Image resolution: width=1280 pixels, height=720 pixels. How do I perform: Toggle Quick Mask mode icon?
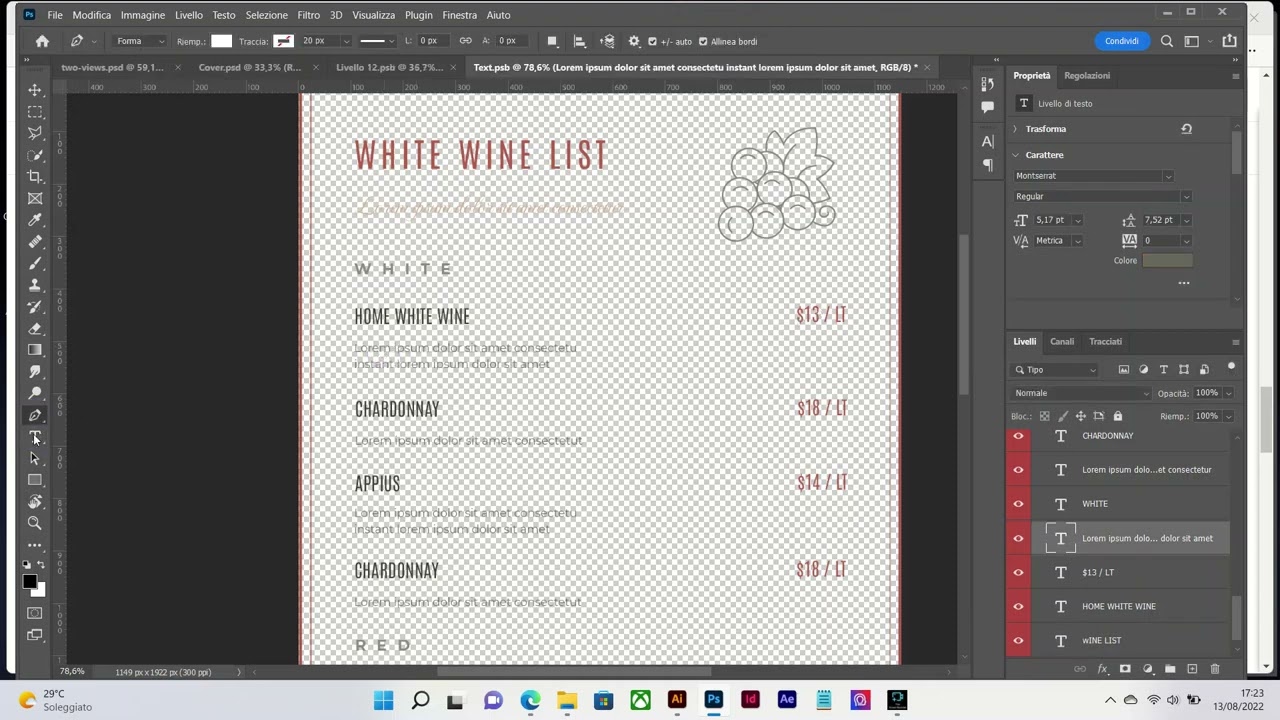pyautogui.click(x=35, y=613)
